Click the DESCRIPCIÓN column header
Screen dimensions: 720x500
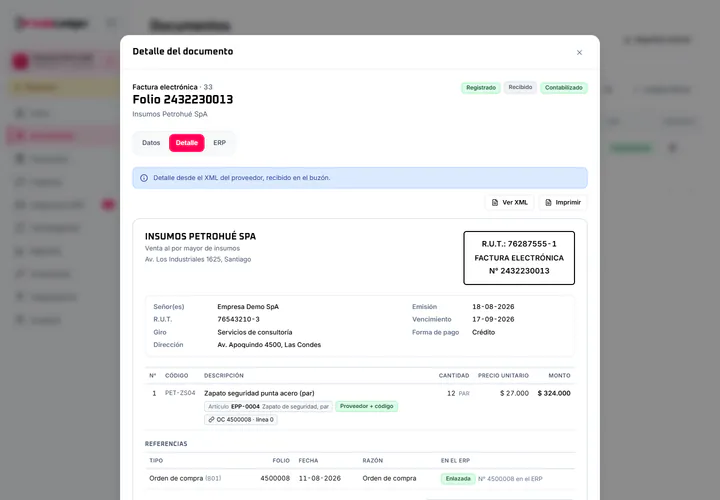224,376
